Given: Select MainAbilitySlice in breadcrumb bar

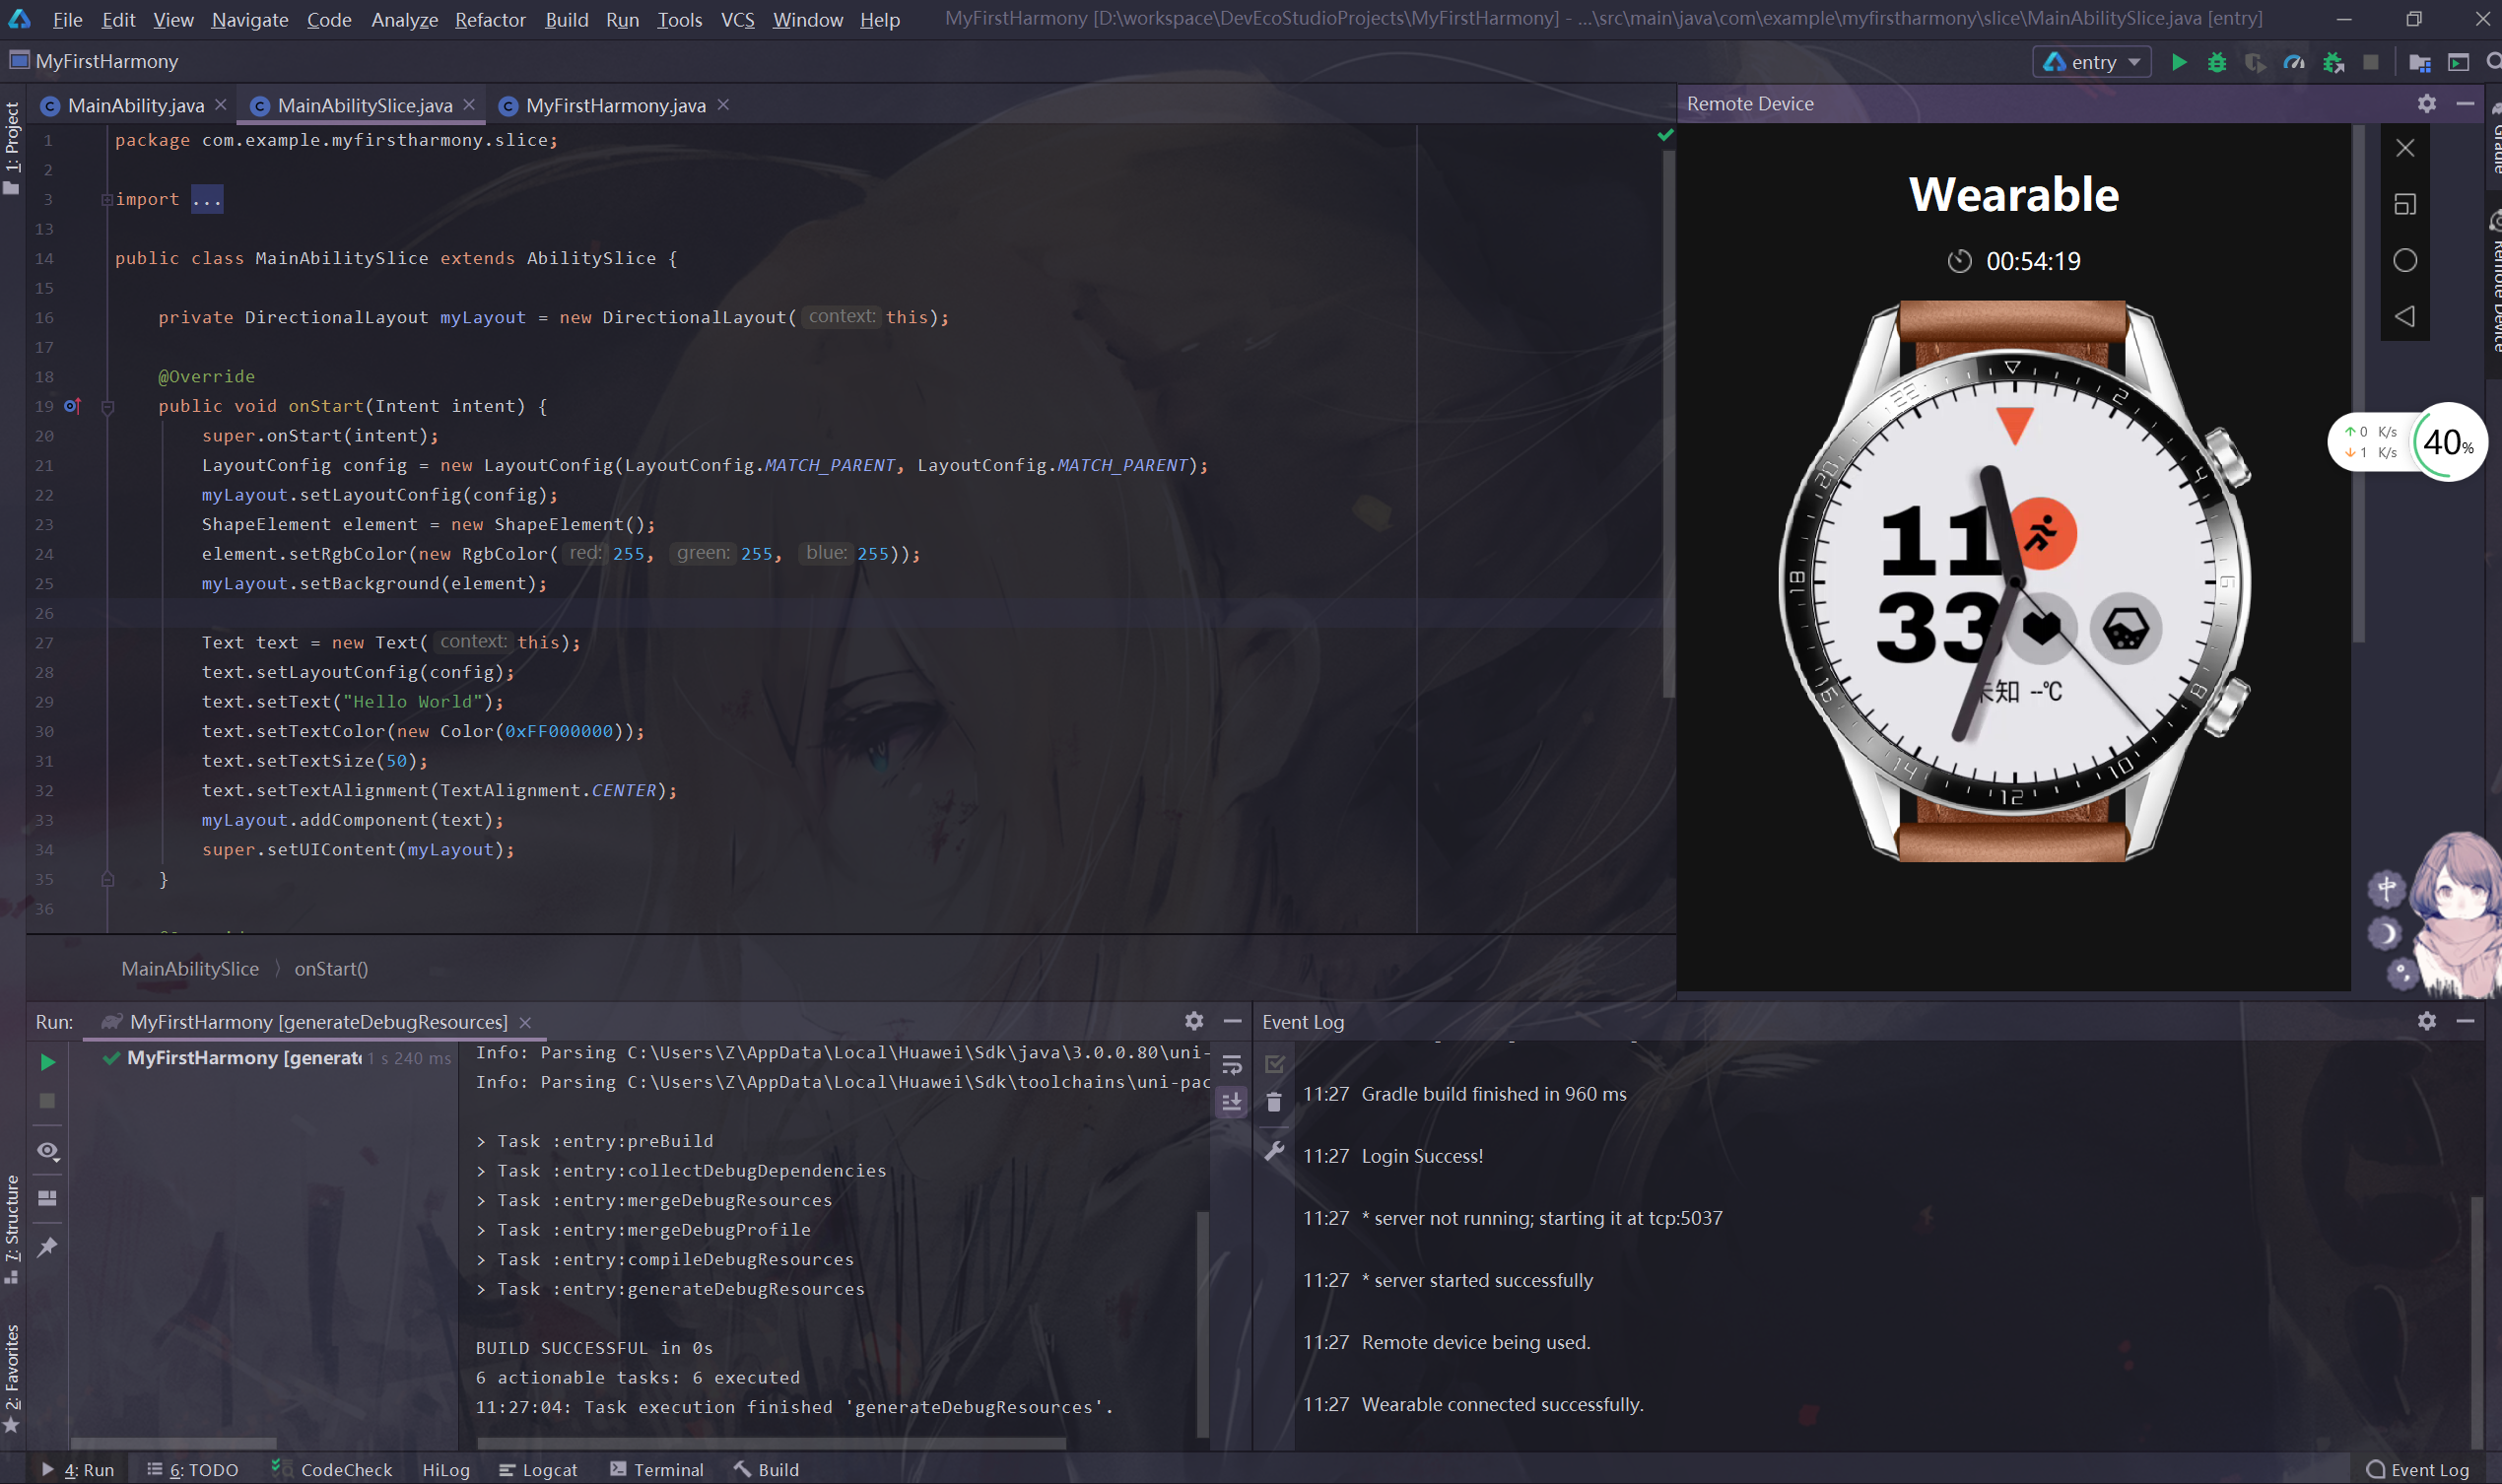Looking at the screenshot, I should [190, 968].
